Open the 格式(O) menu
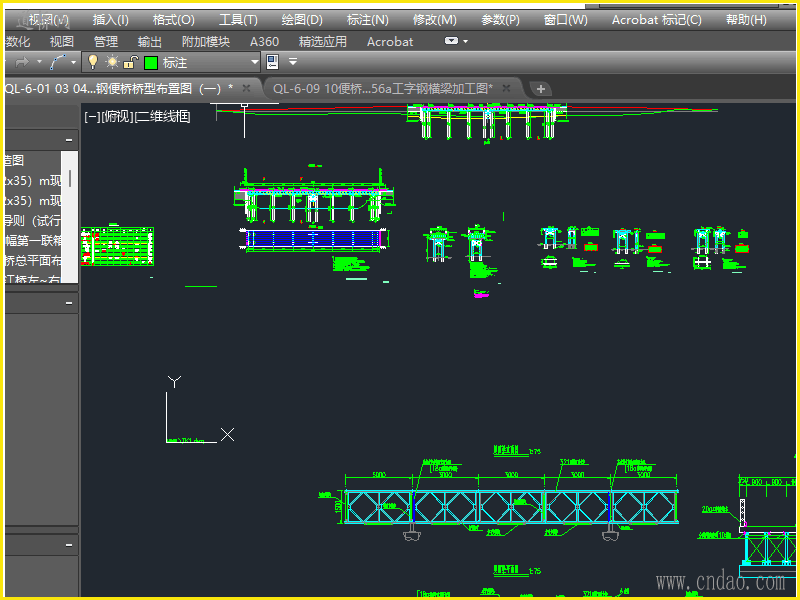This screenshot has width=800, height=600. click(x=173, y=20)
